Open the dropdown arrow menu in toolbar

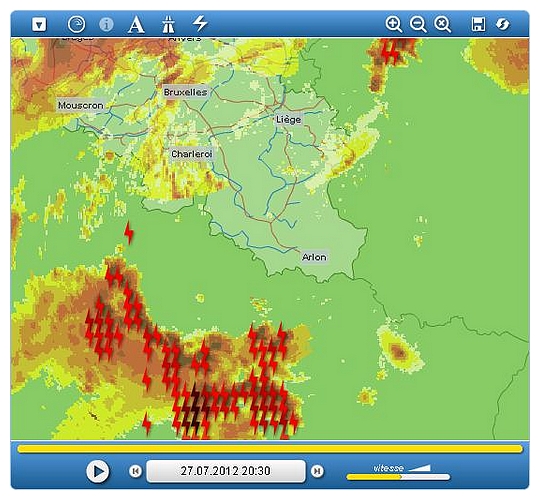coord(39,24)
